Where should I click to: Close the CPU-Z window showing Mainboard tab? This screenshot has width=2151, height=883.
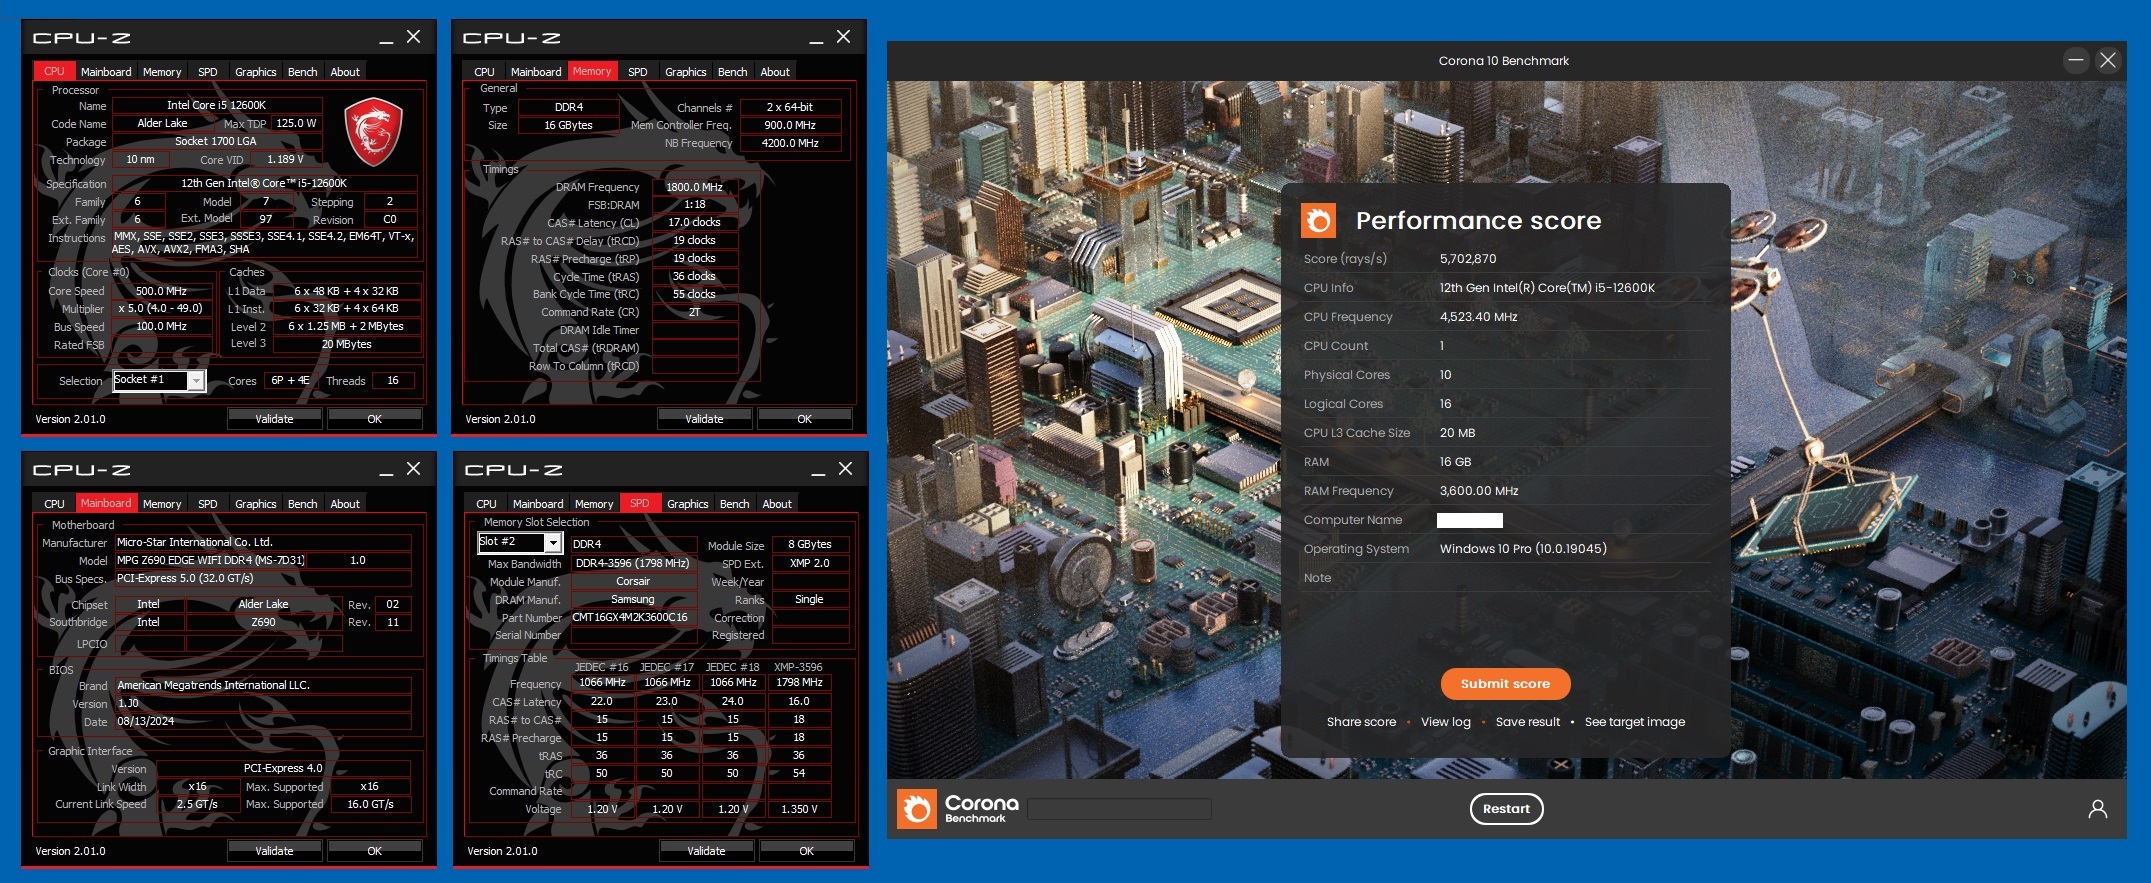413,469
